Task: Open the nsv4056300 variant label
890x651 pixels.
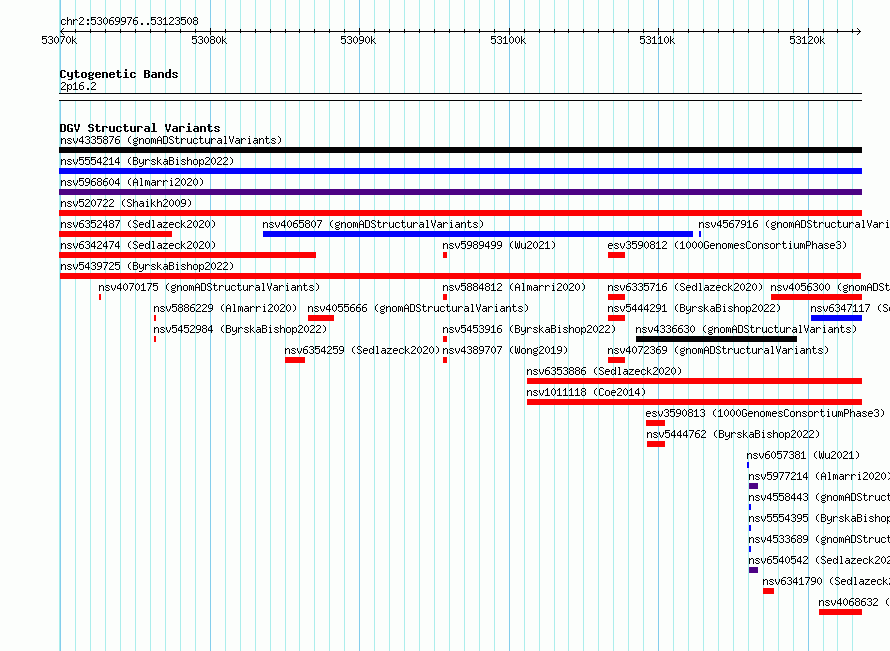Action: 830,287
